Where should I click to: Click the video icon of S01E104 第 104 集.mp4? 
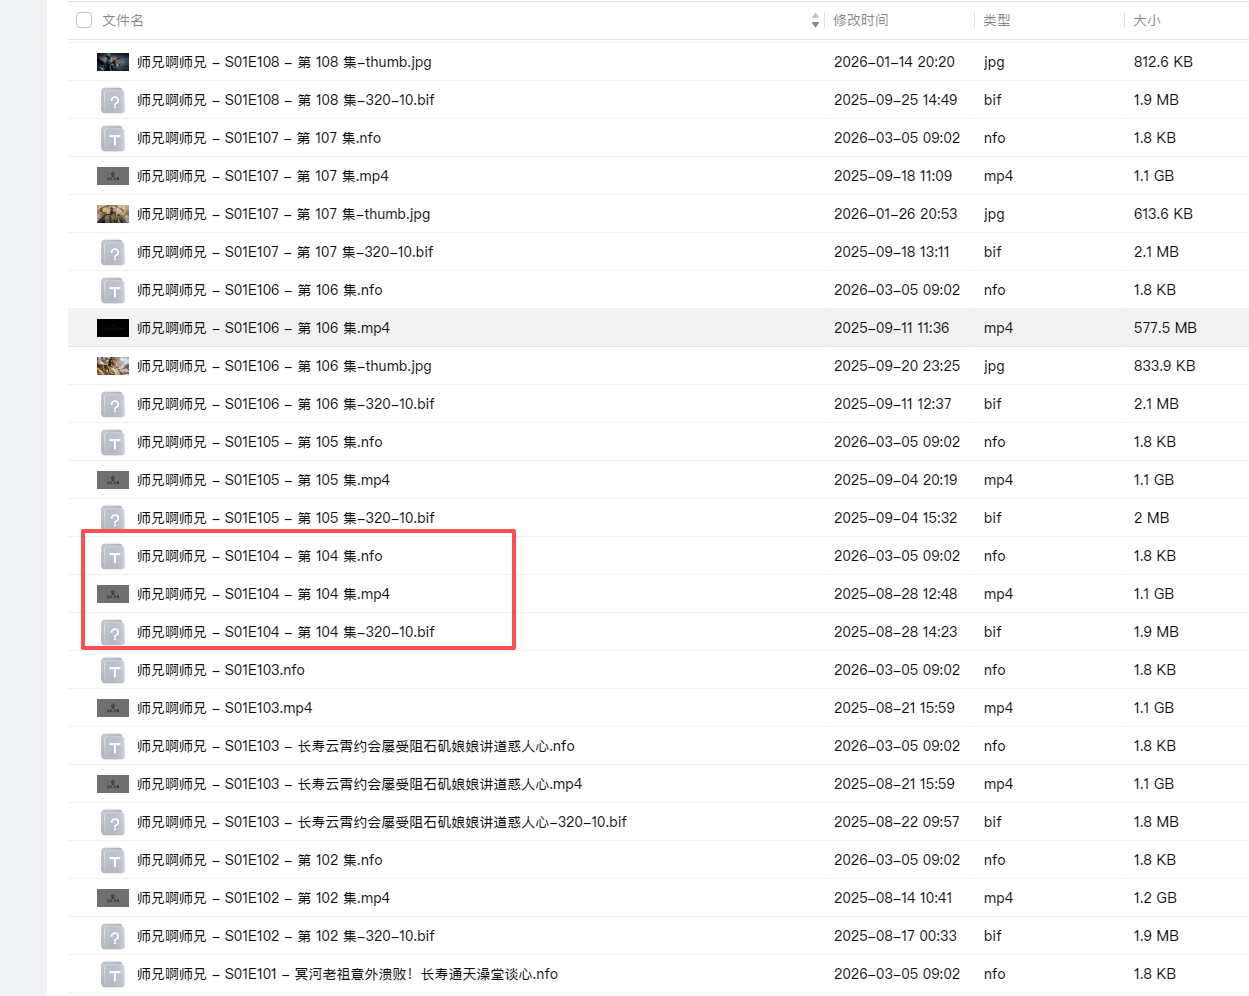tap(113, 594)
